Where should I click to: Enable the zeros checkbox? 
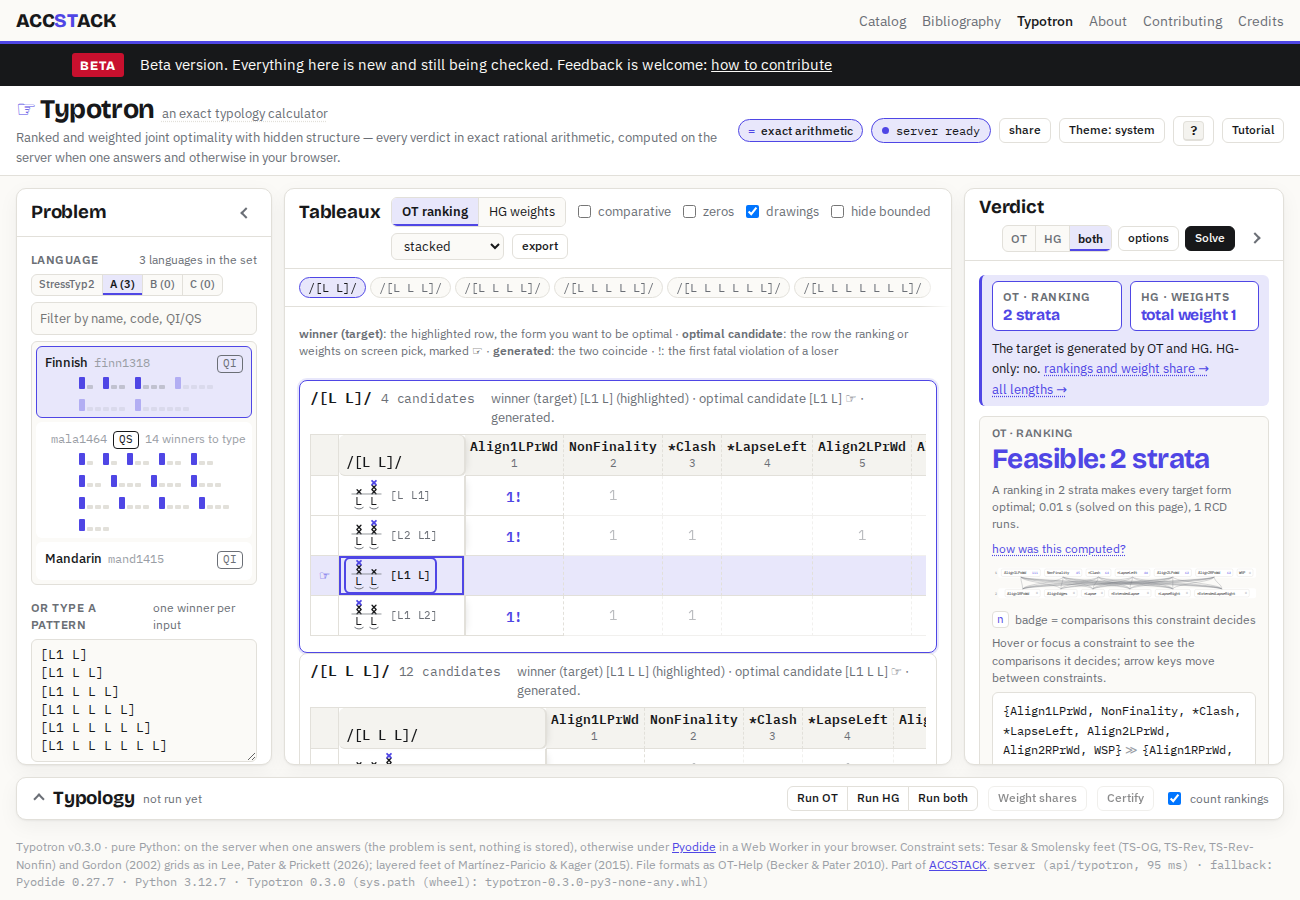[x=690, y=212]
